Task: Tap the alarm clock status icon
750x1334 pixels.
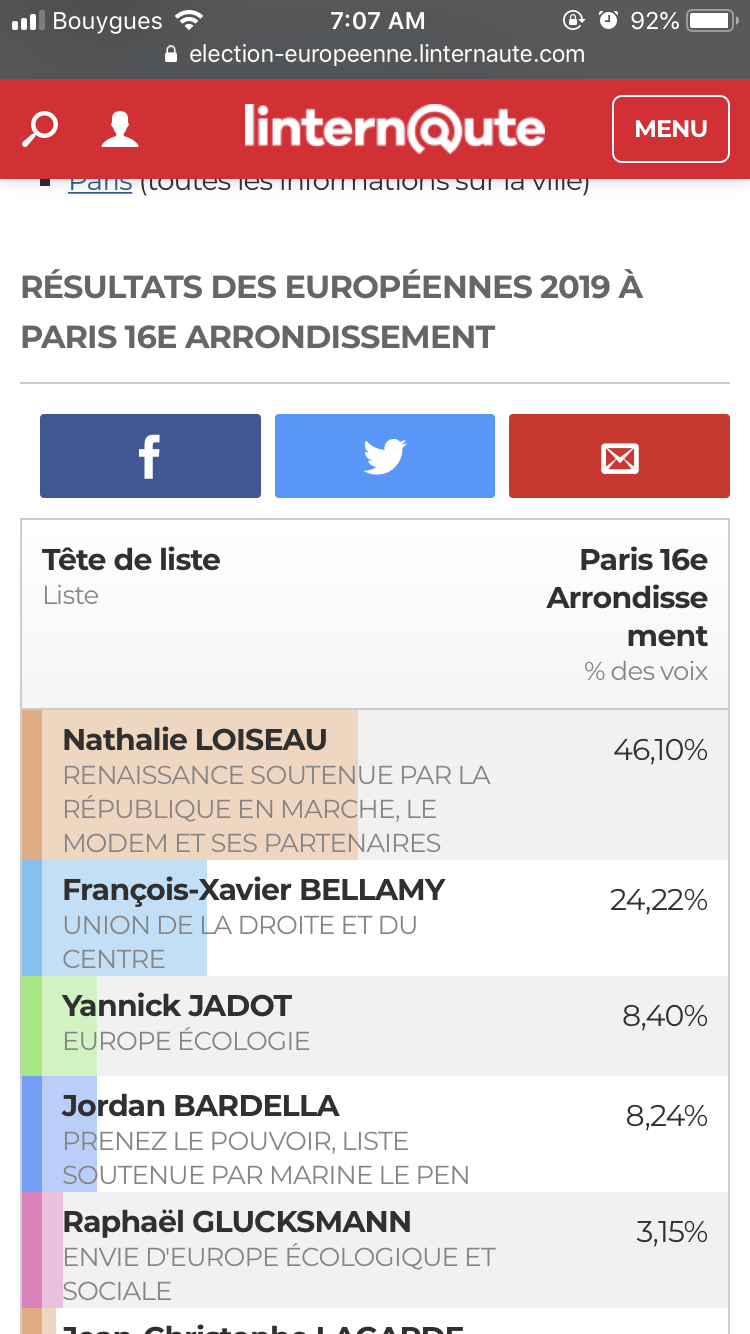Action: point(608,20)
